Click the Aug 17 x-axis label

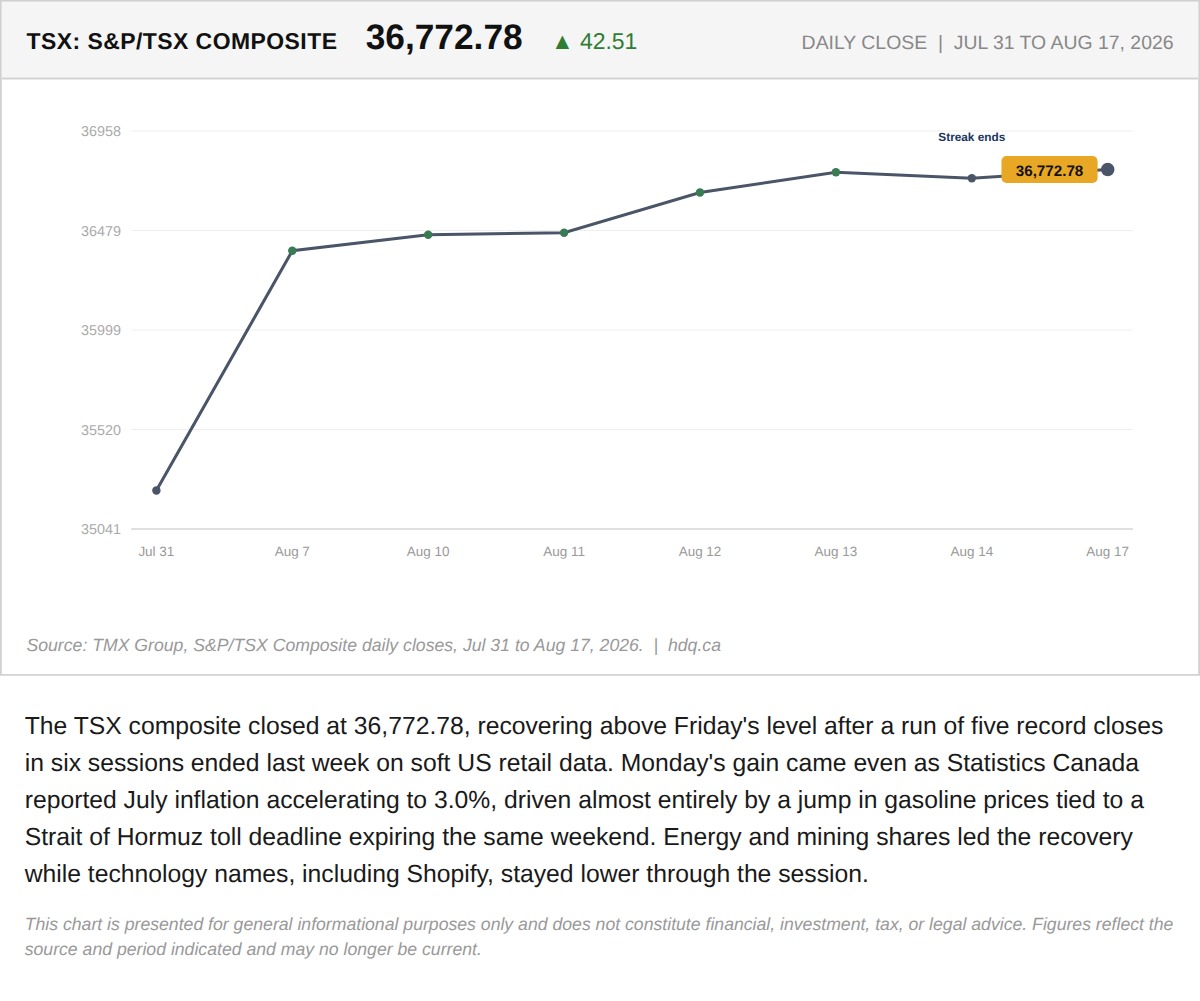(x=1107, y=551)
